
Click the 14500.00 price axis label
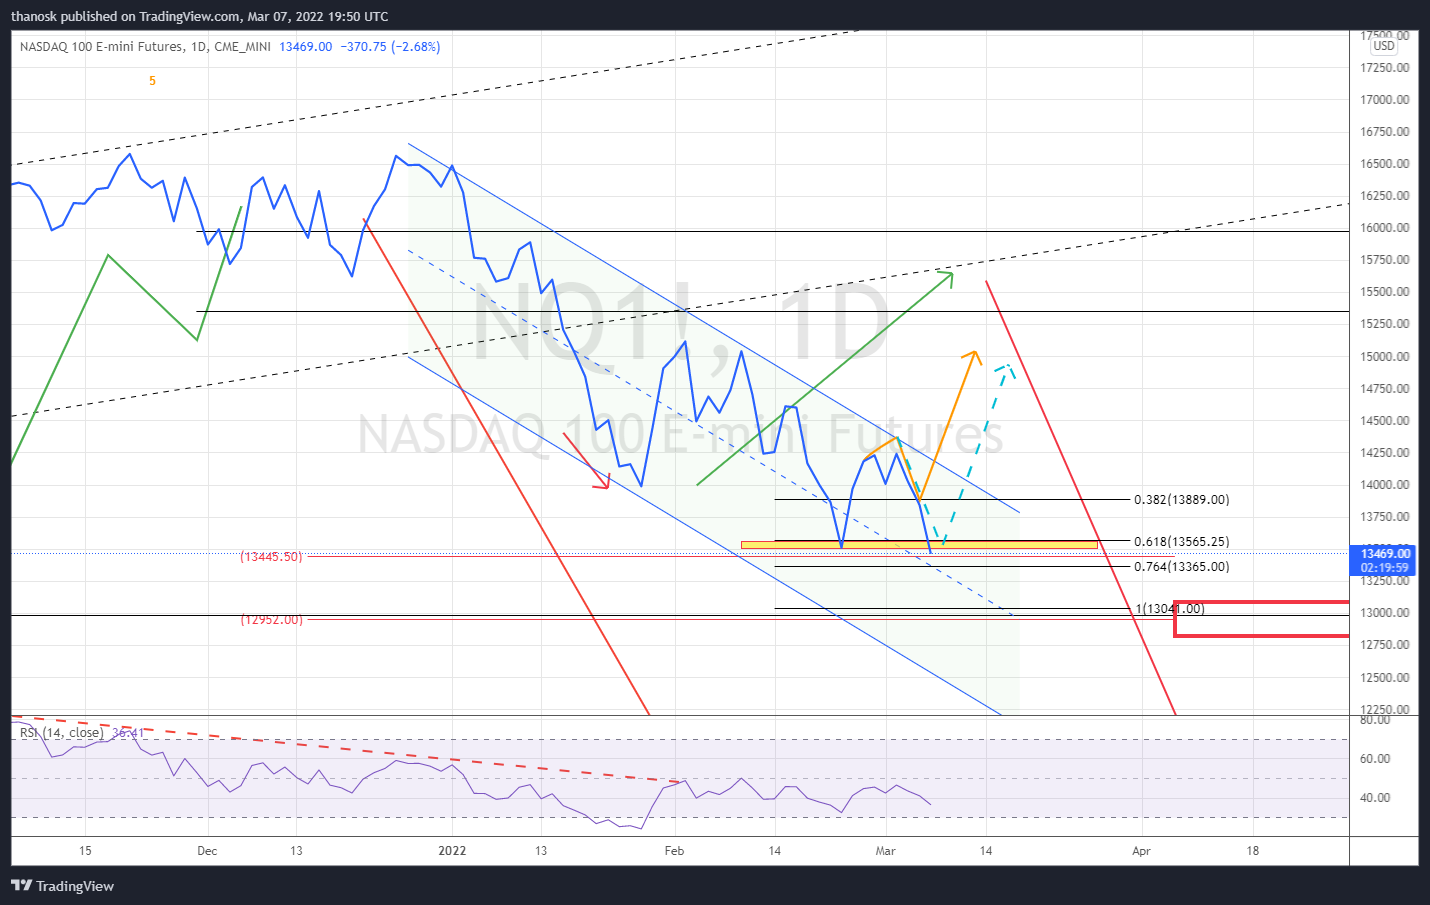pyautogui.click(x=1385, y=421)
